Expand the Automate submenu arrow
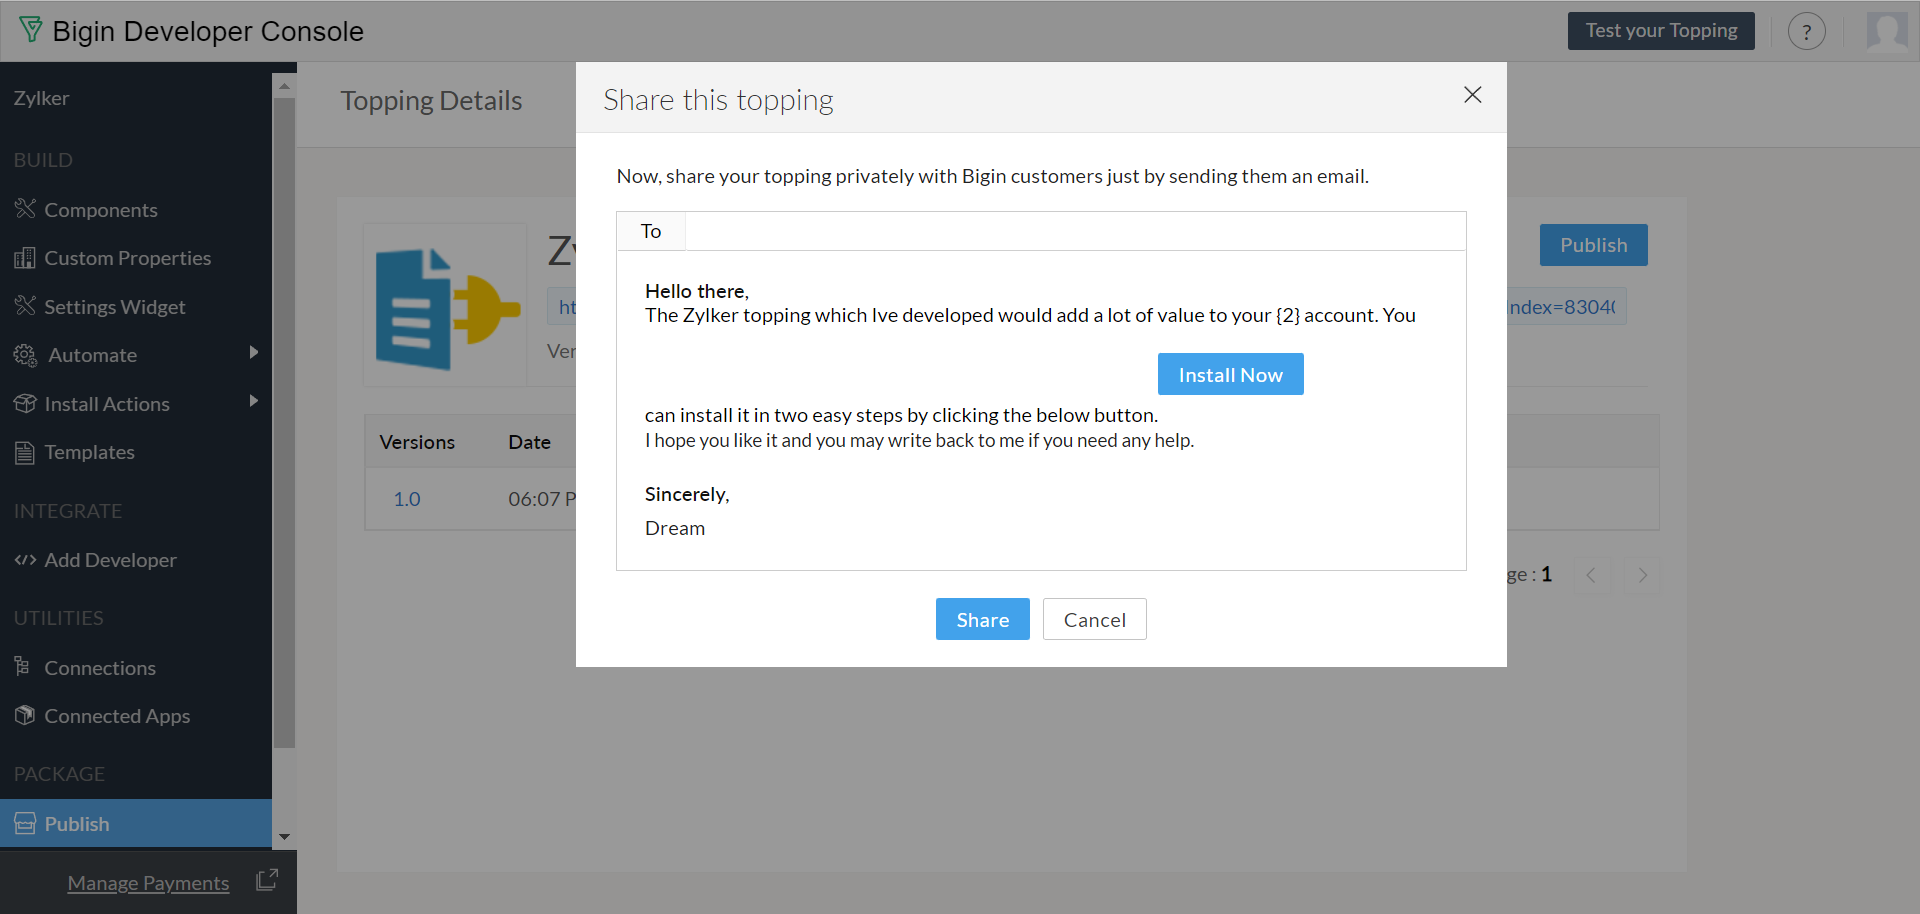 tap(254, 352)
